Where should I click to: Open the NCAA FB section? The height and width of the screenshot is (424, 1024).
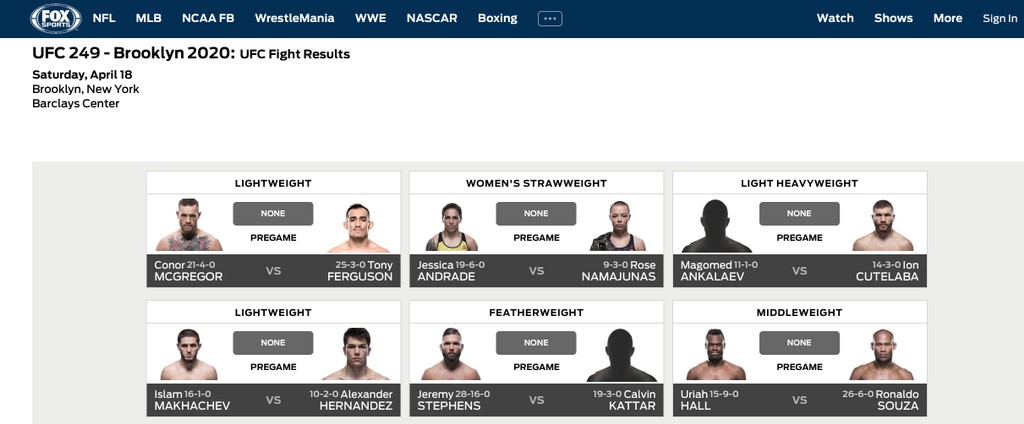[208, 18]
